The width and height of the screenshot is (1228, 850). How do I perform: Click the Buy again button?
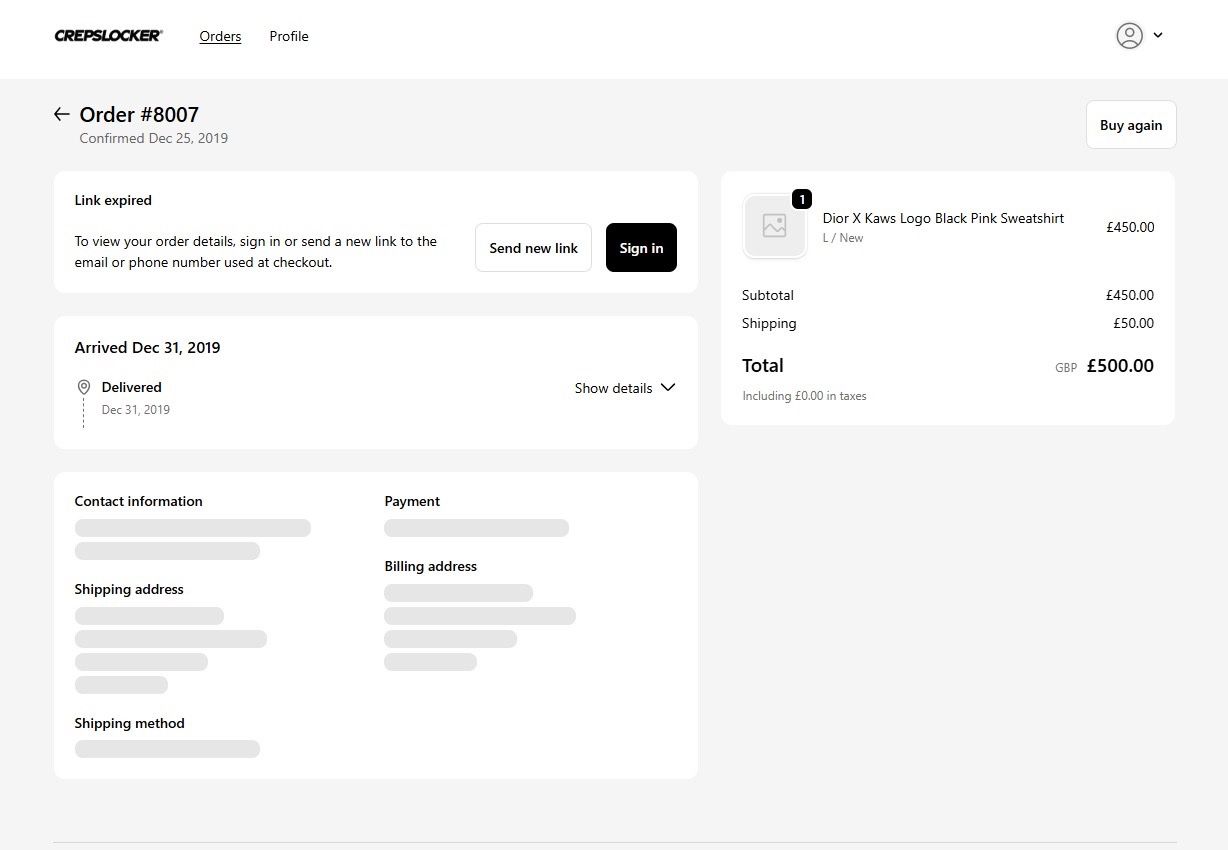(1131, 125)
